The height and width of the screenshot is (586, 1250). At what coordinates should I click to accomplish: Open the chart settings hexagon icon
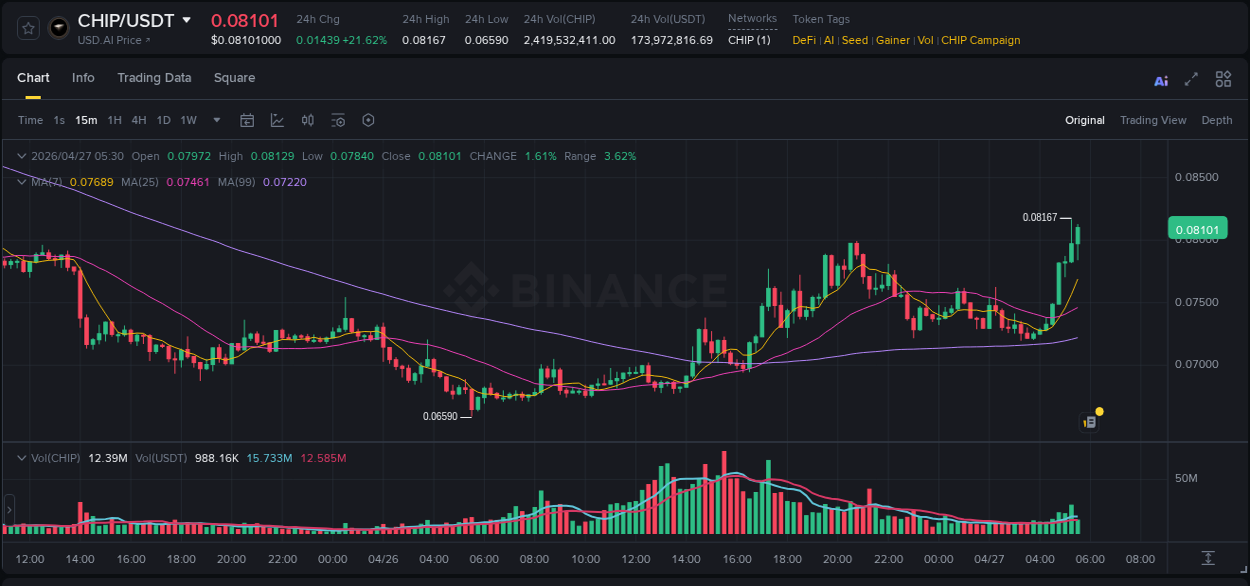(x=368, y=120)
